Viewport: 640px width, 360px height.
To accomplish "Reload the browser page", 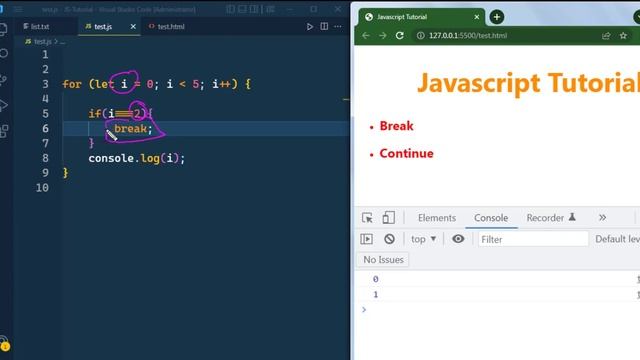I will point(400,36).
